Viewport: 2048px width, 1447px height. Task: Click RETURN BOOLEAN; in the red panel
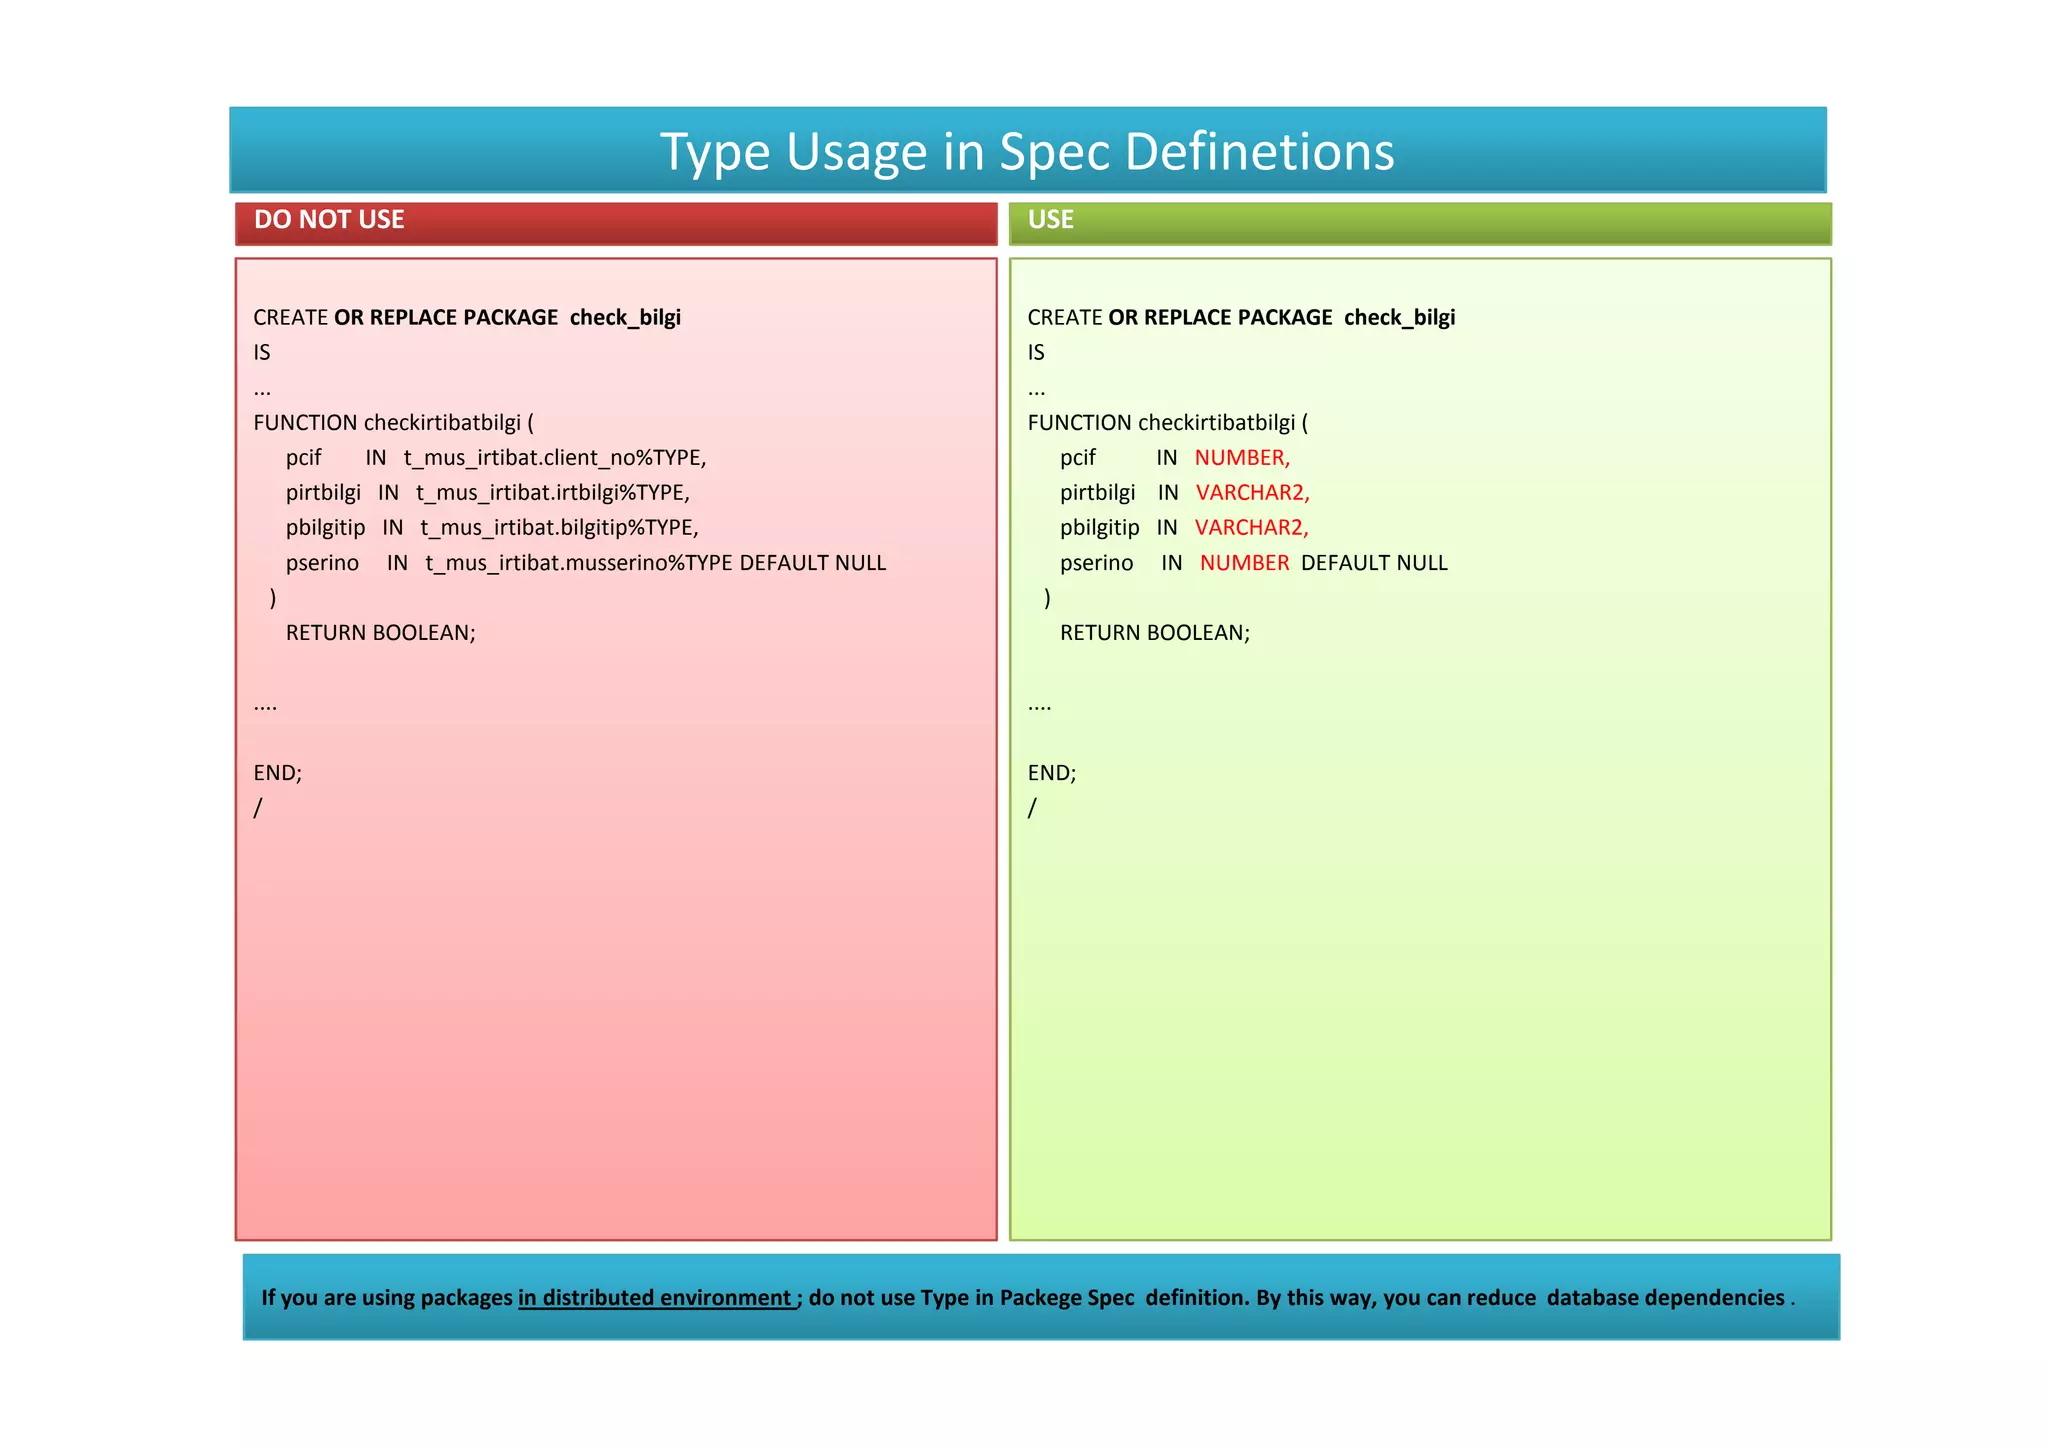point(381,633)
